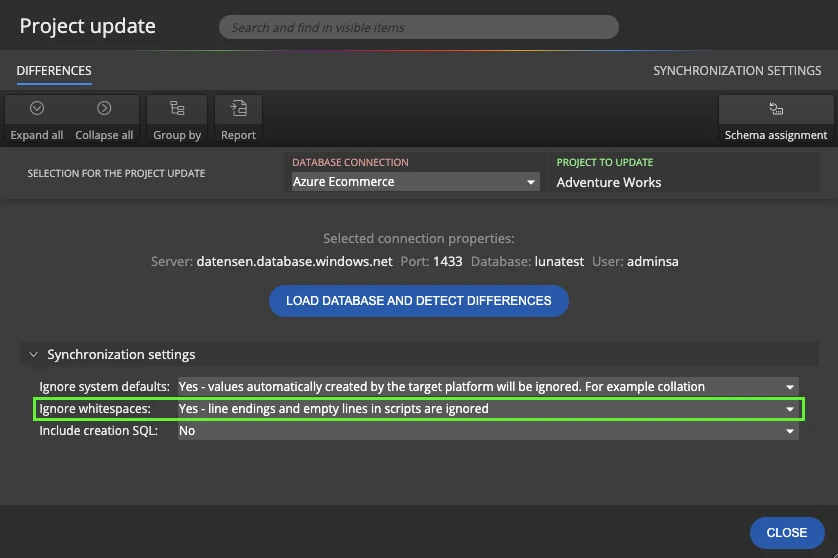The image size is (838, 558).
Task: Click the Group by label
Action: click(177, 135)
